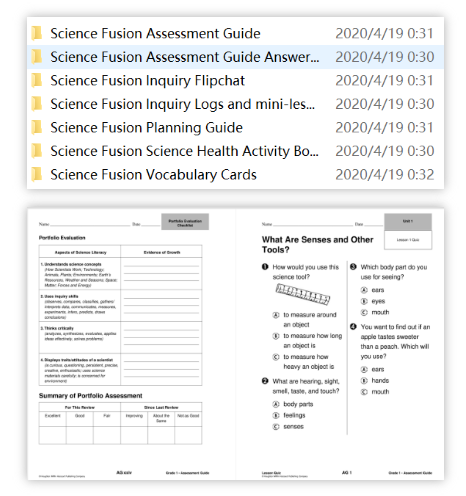Open the Science Fusion Vocabulary Cards folder icon
The image size is (466, 496).
(37, 174)
